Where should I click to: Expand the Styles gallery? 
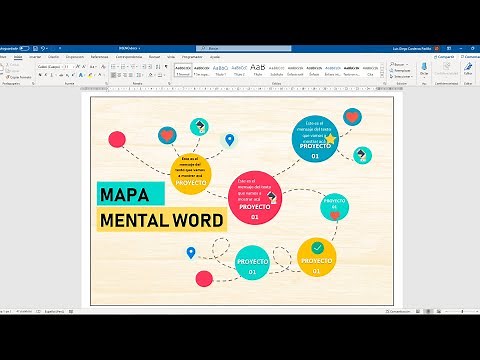pos(382,76)
